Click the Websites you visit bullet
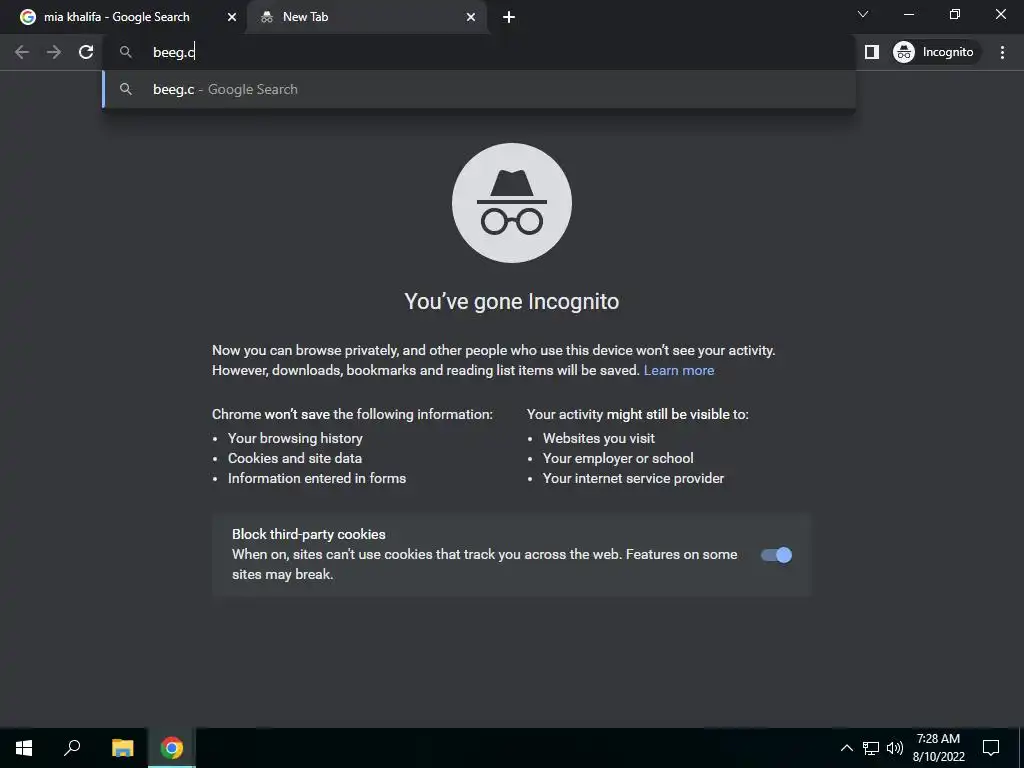Viewport: 1024px width, 768px height. 599,438
